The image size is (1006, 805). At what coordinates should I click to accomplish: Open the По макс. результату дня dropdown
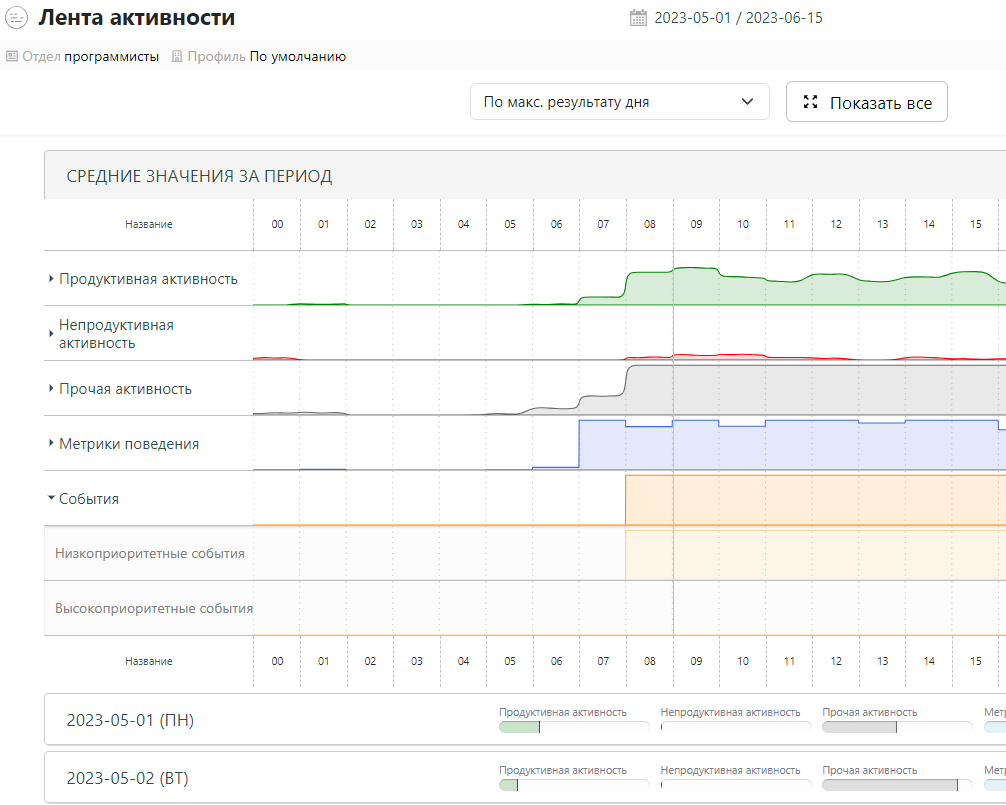[619, 102]
